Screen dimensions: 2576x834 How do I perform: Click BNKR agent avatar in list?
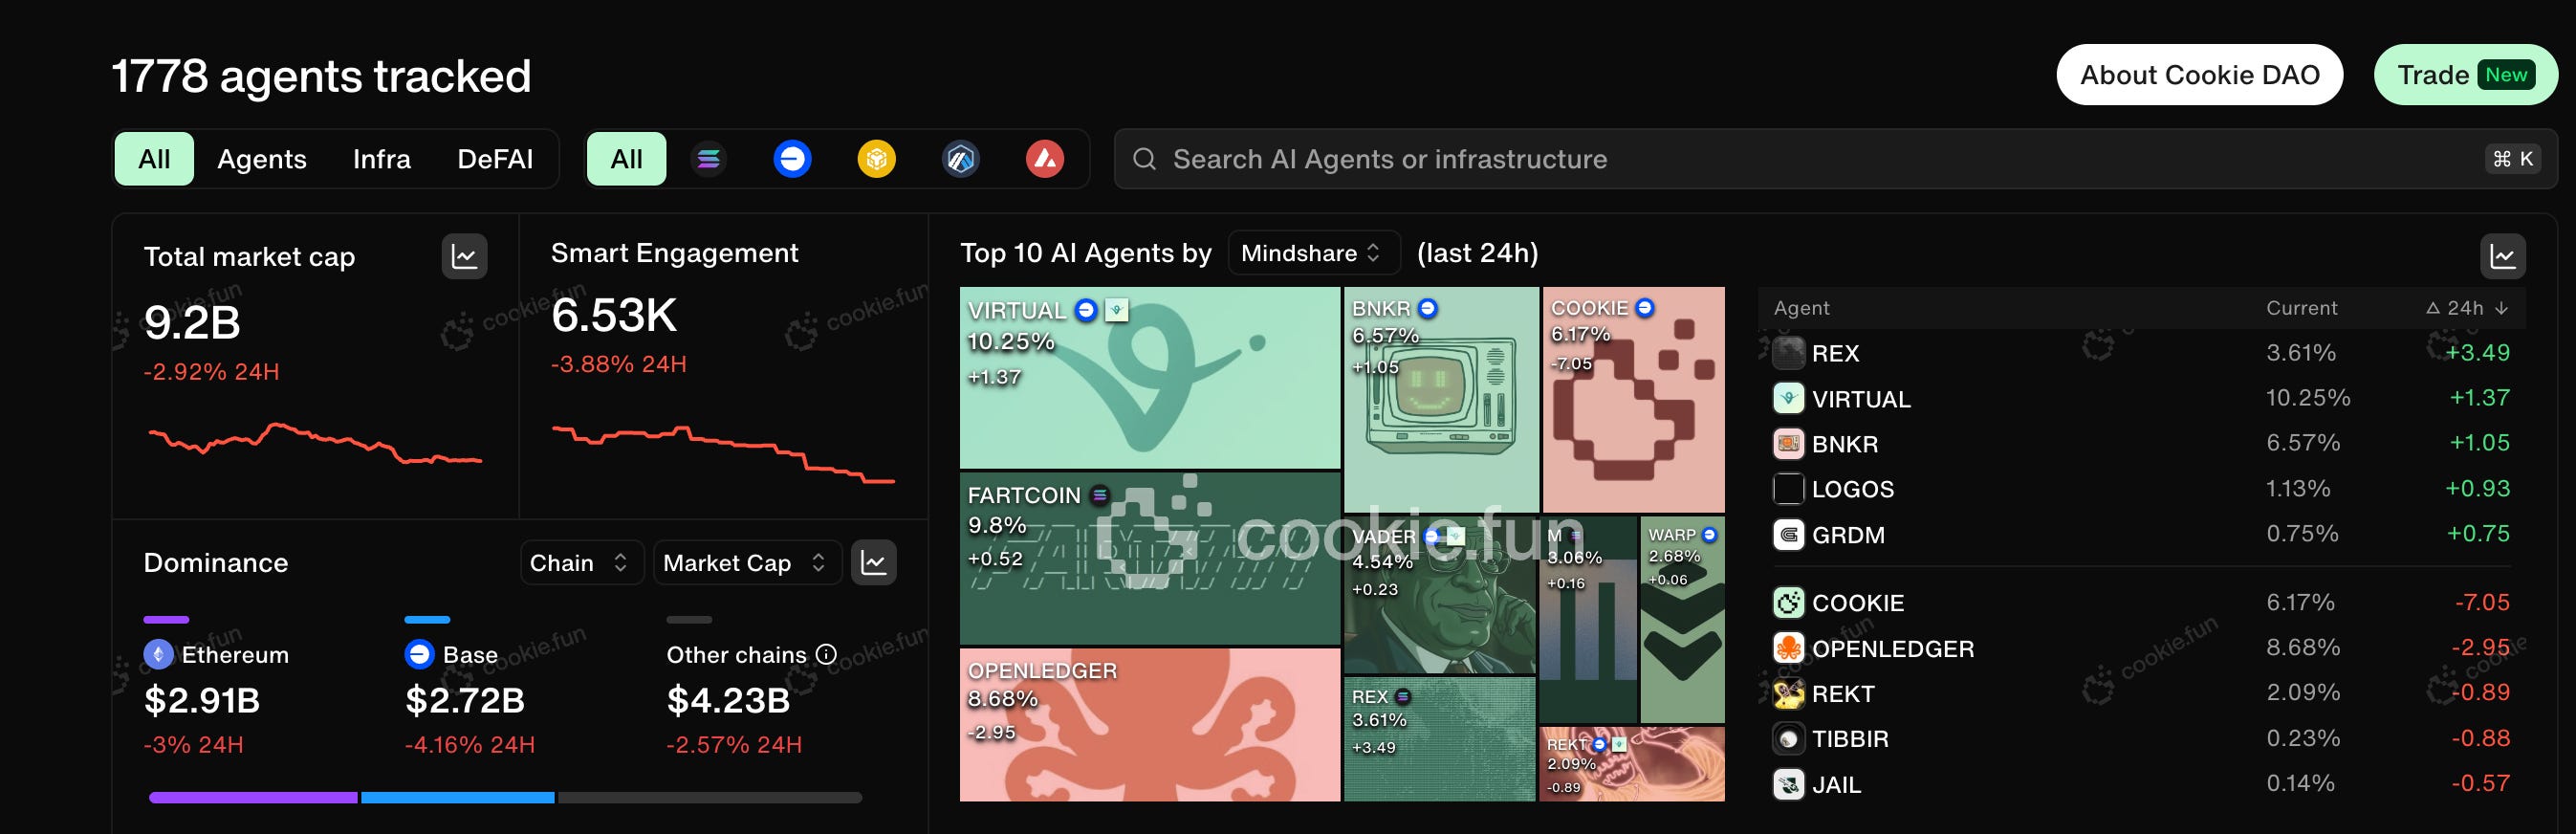(x=1789, y=443)
